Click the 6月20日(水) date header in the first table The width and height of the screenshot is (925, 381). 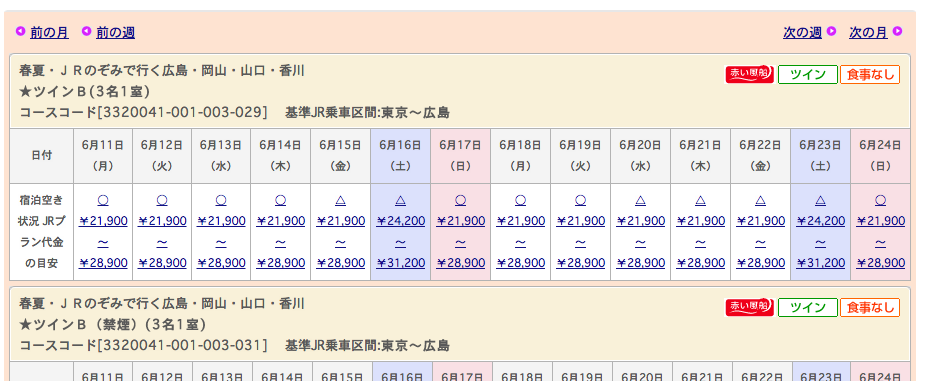(x=641, y=156)
